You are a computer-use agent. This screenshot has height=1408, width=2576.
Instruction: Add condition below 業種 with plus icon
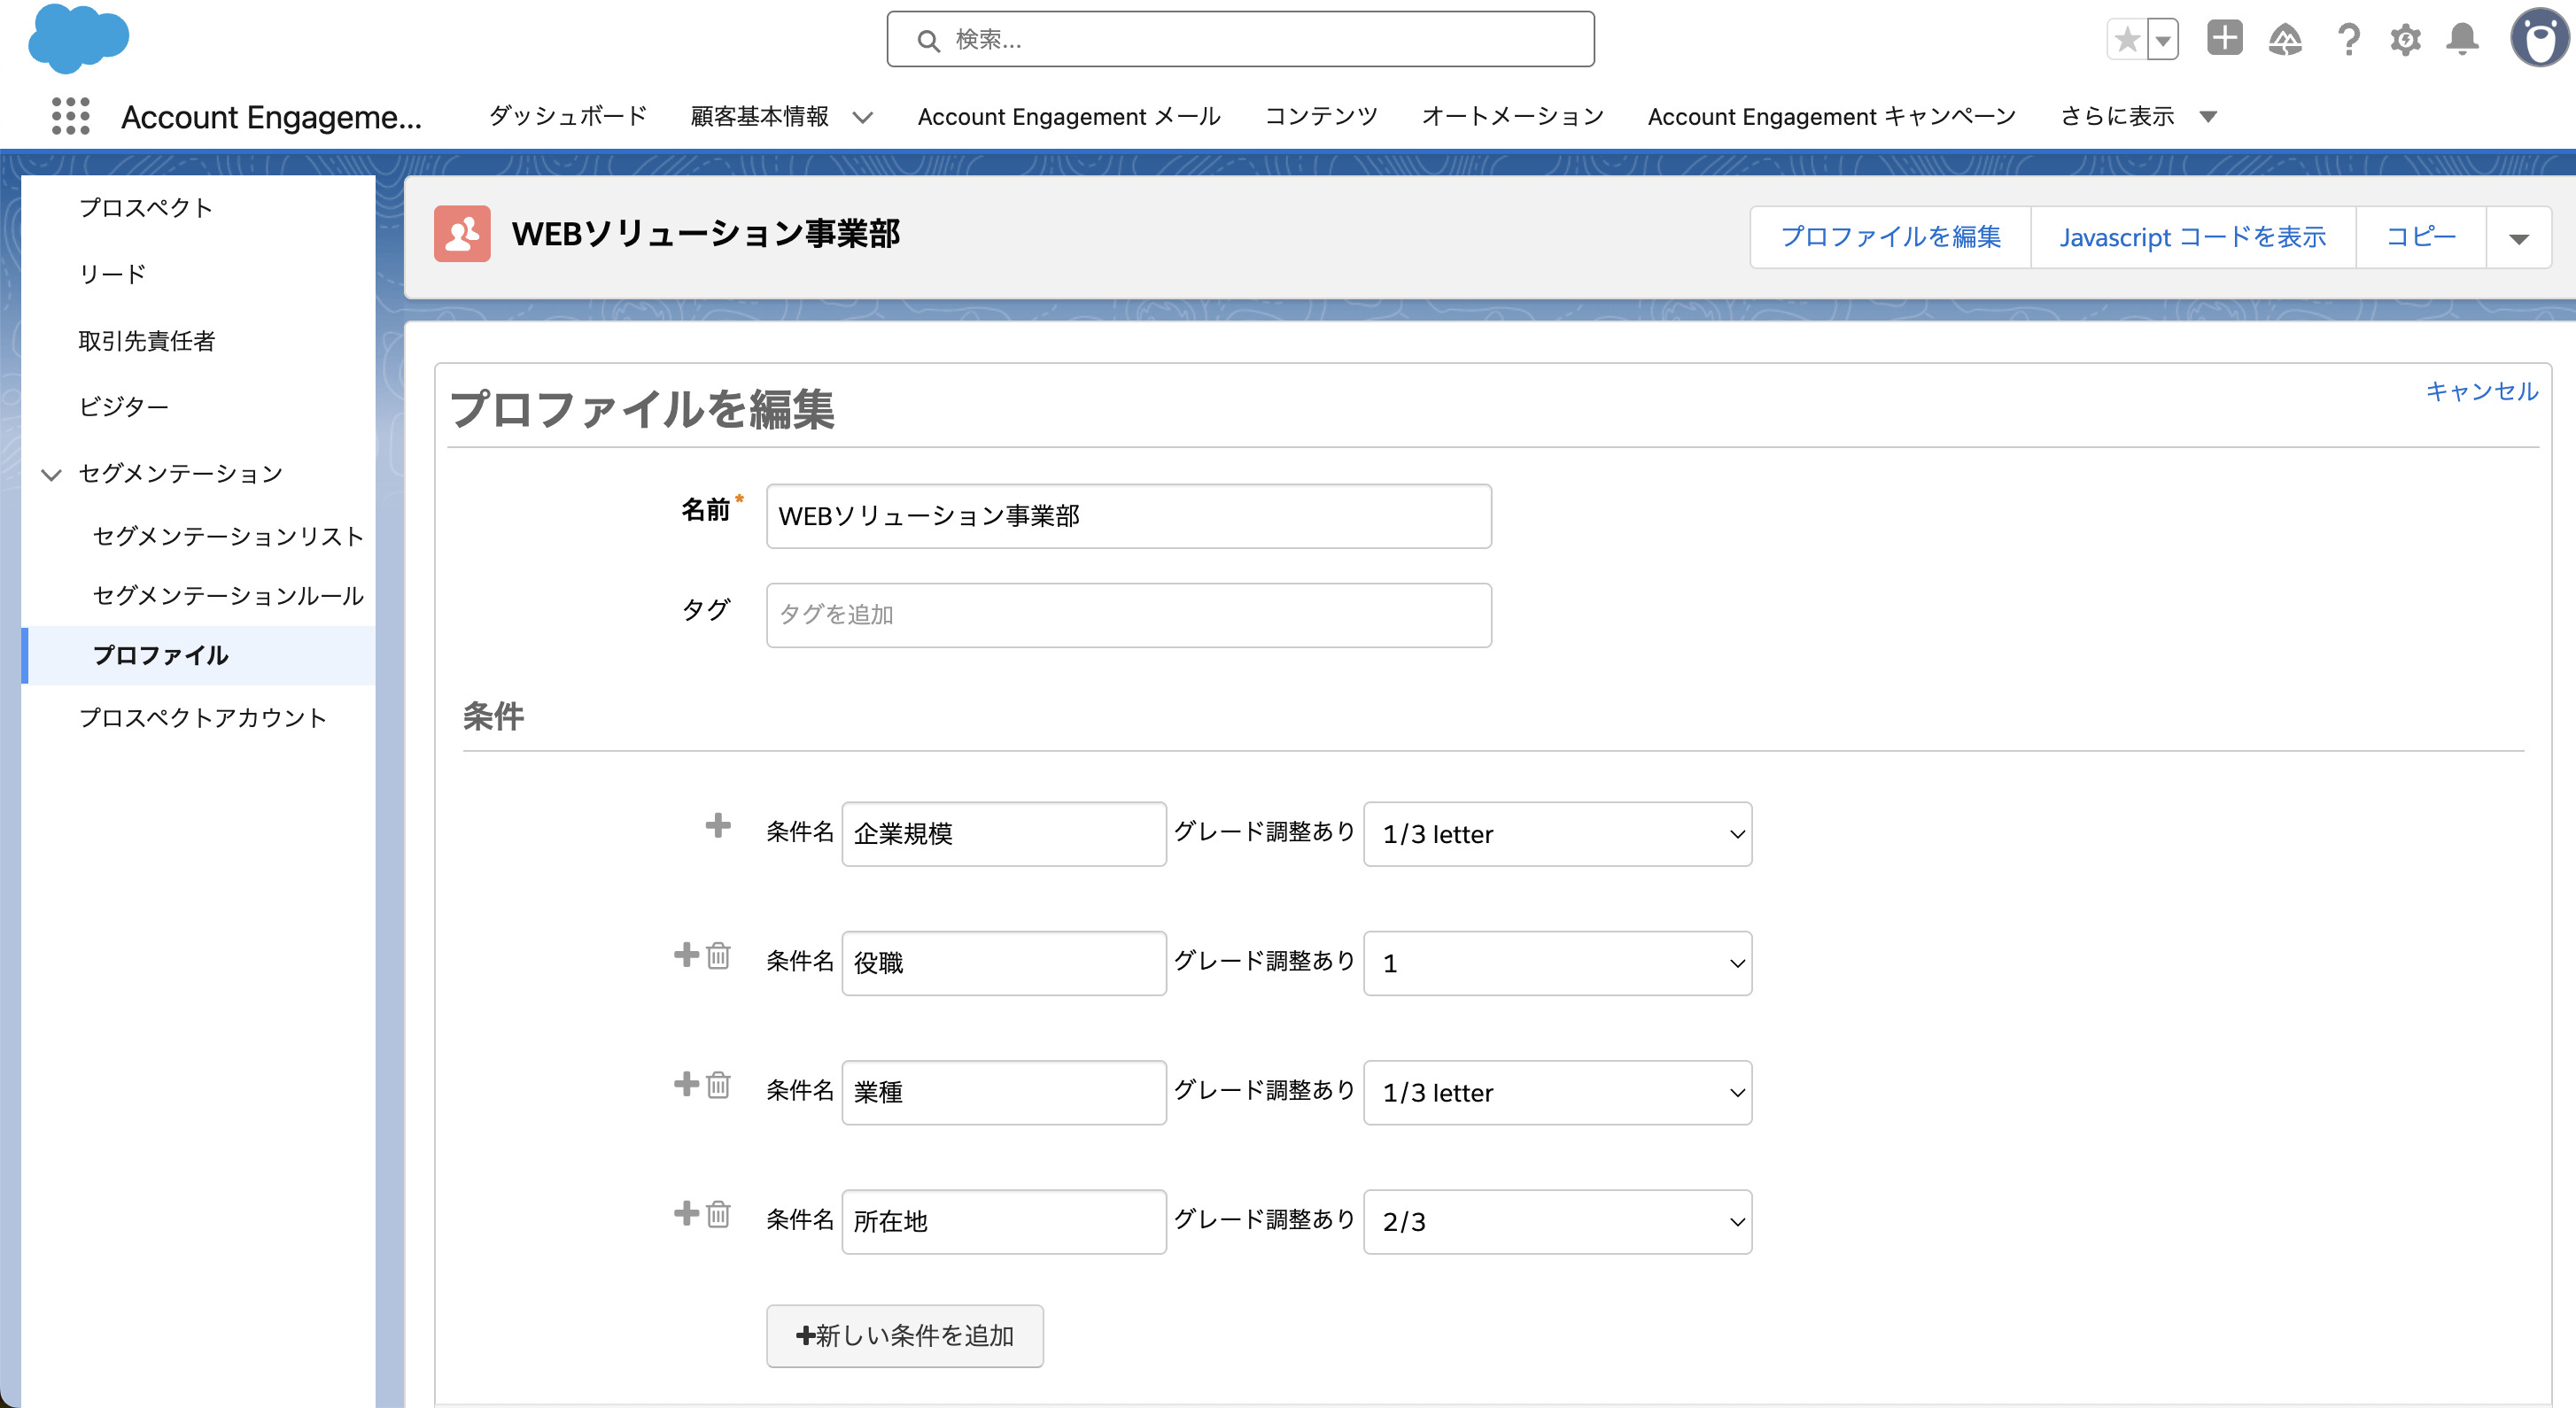[x=686, y=1083]
